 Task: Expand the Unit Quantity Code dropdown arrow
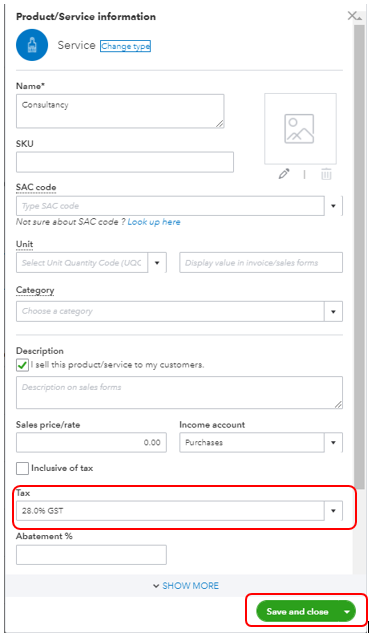pyautogui.click(x=157, y=263)
